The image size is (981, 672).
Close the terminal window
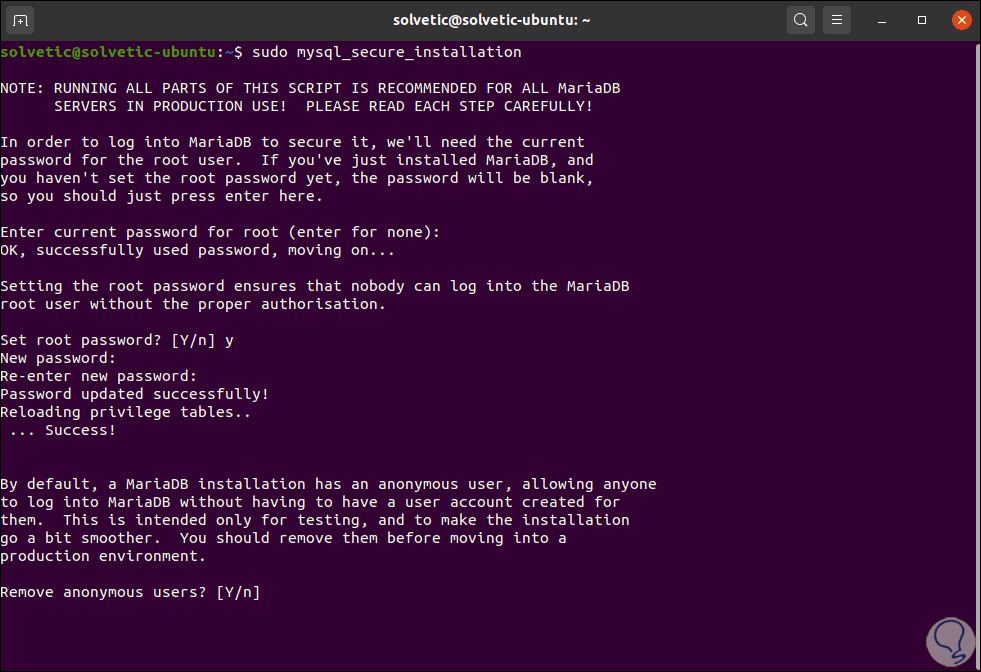960,19
